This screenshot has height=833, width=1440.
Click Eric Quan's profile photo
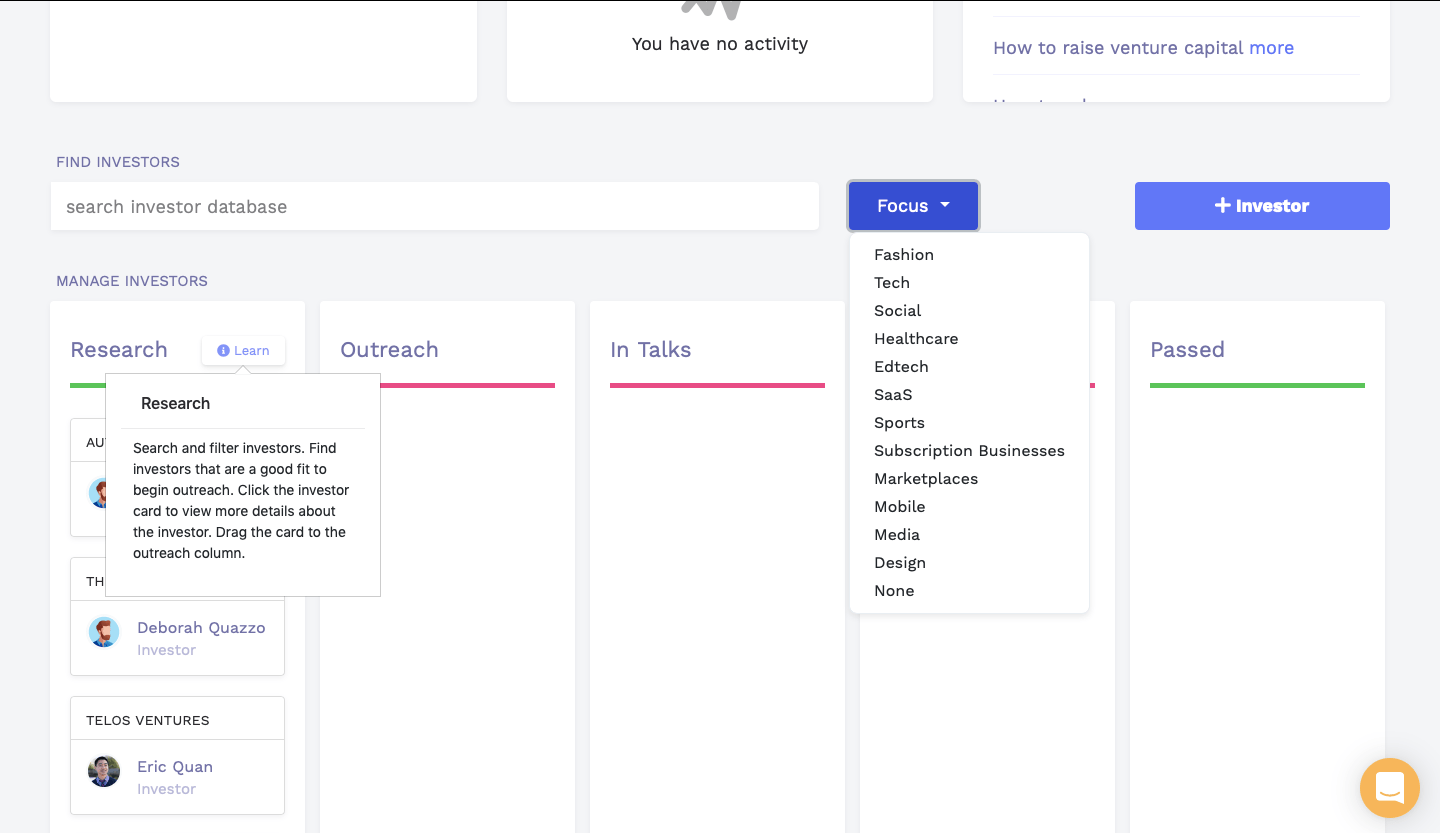[104, 771]
